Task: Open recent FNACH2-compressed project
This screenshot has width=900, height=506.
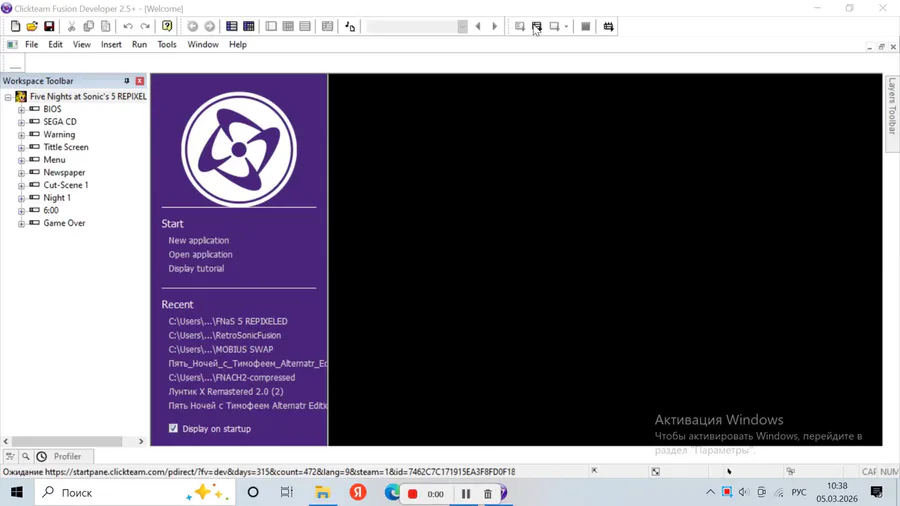Action: (232, 377)
